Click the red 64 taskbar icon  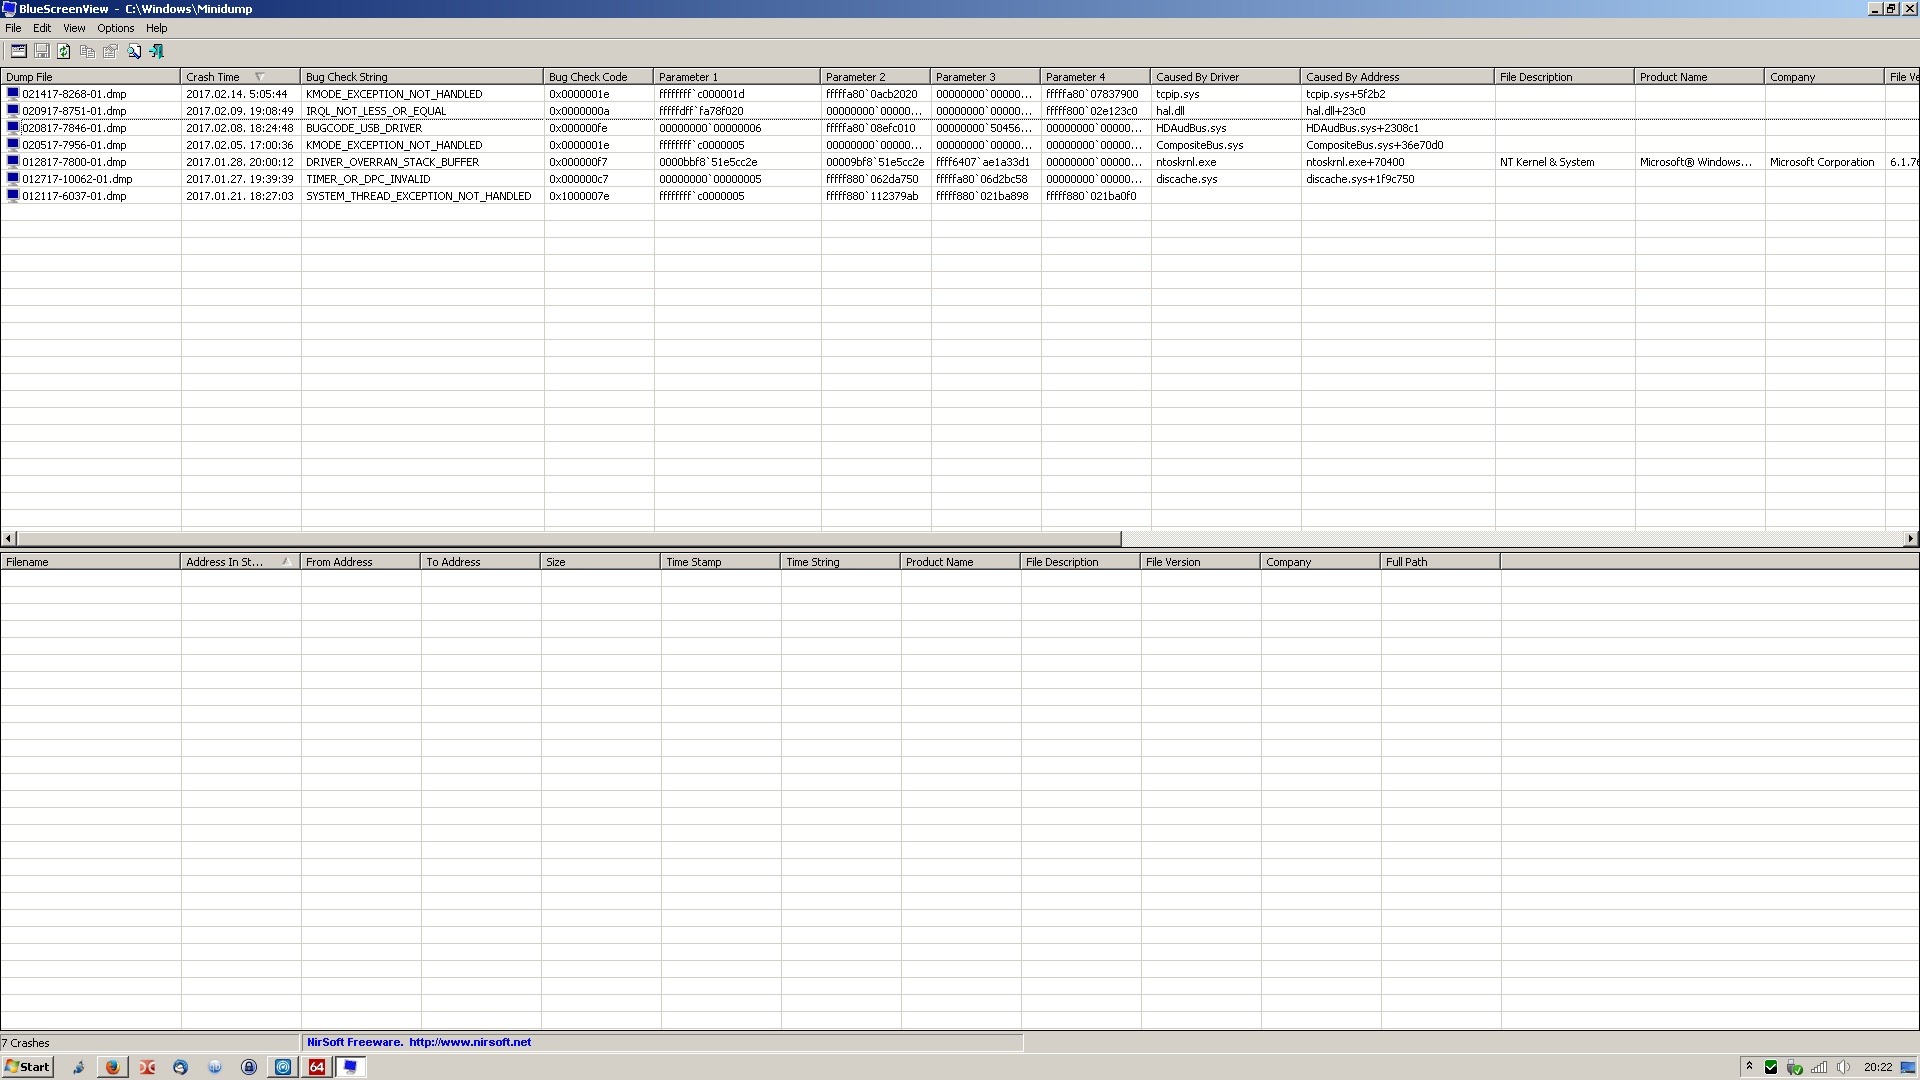pyautogui.click(x=317, y=1067)
